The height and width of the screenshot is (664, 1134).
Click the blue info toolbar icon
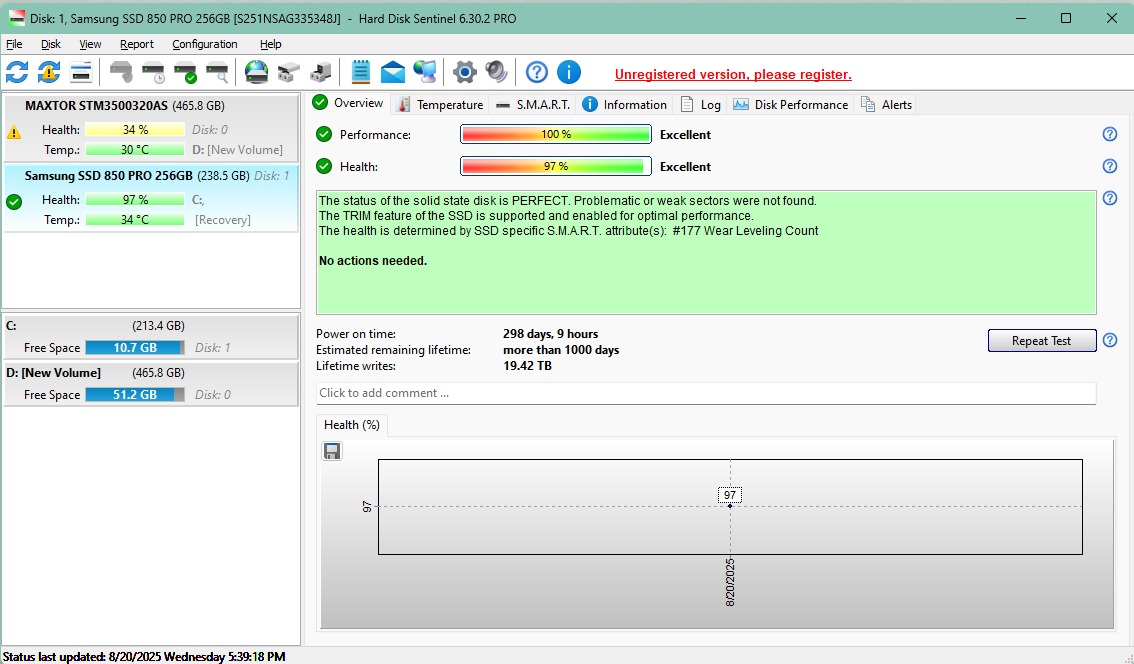(568, 72)
